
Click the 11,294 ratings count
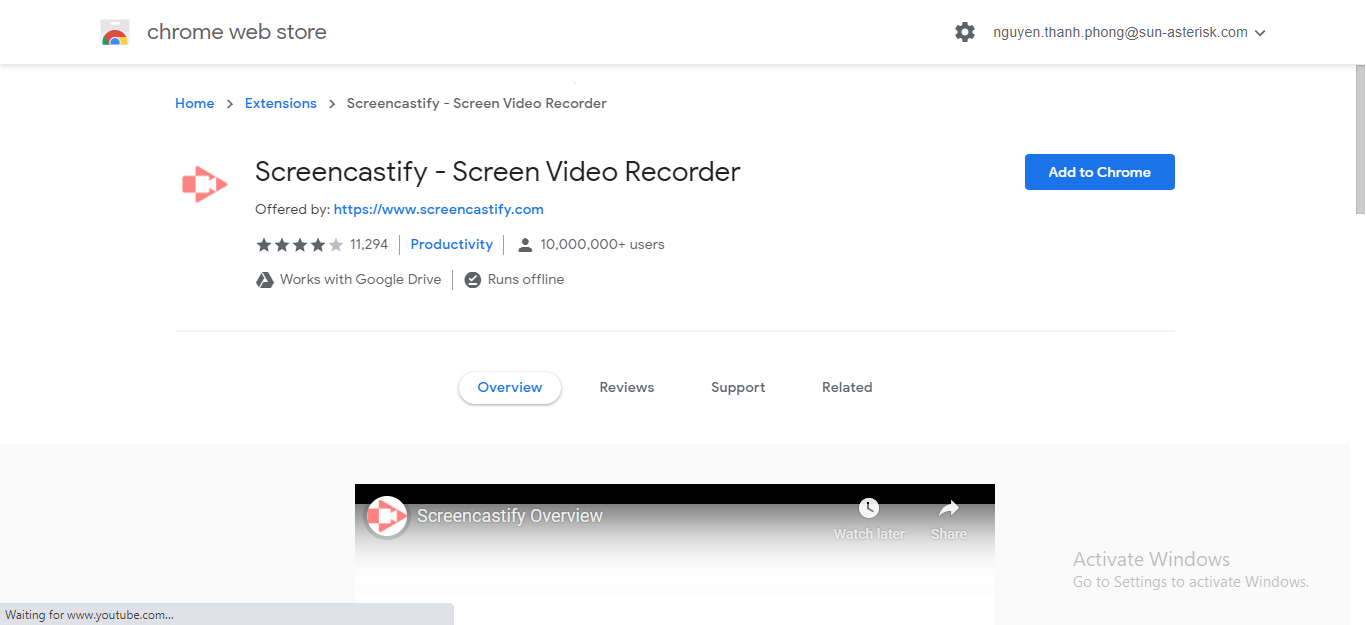click(369, 244)
